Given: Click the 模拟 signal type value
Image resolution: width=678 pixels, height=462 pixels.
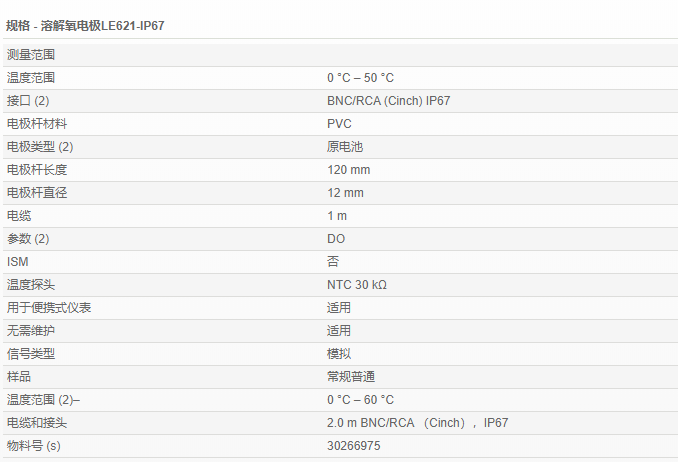Looking at the screenshot, I should pyautogui.click(x=339, y=354).
